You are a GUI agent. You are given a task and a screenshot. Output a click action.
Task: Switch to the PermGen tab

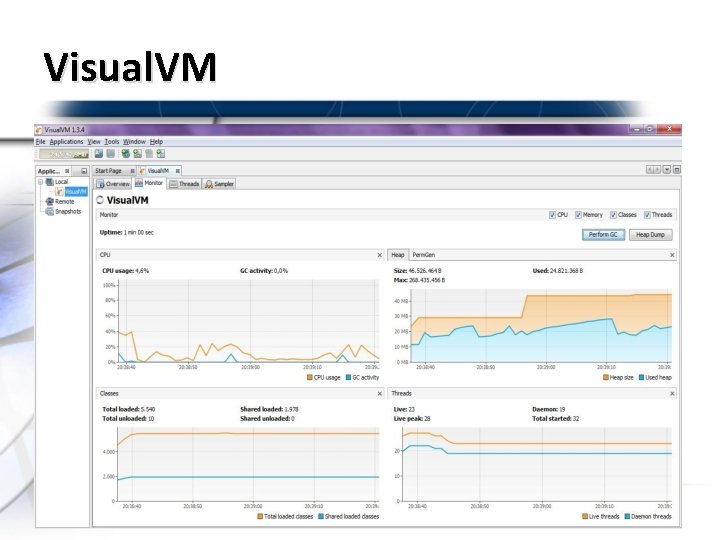click(423, 255)
